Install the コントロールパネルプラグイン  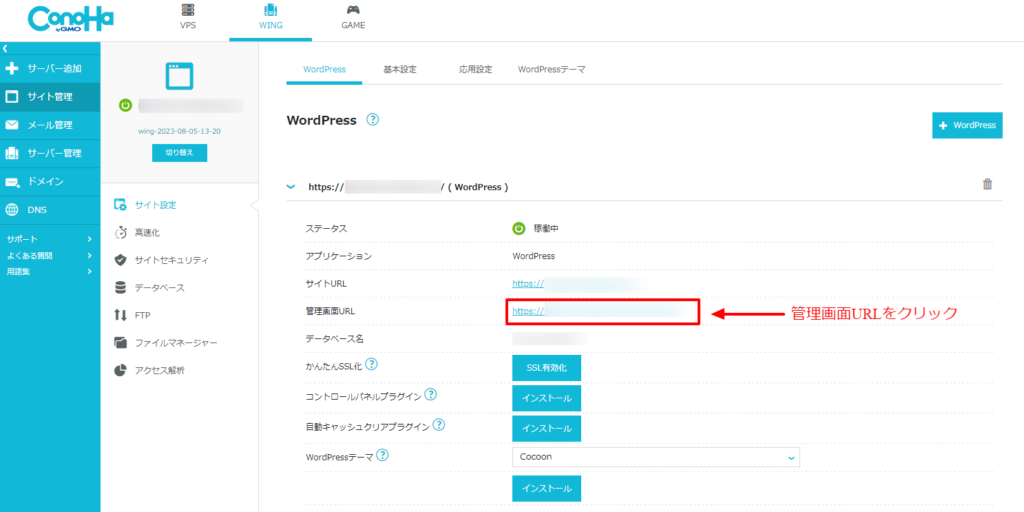[547, 398]
